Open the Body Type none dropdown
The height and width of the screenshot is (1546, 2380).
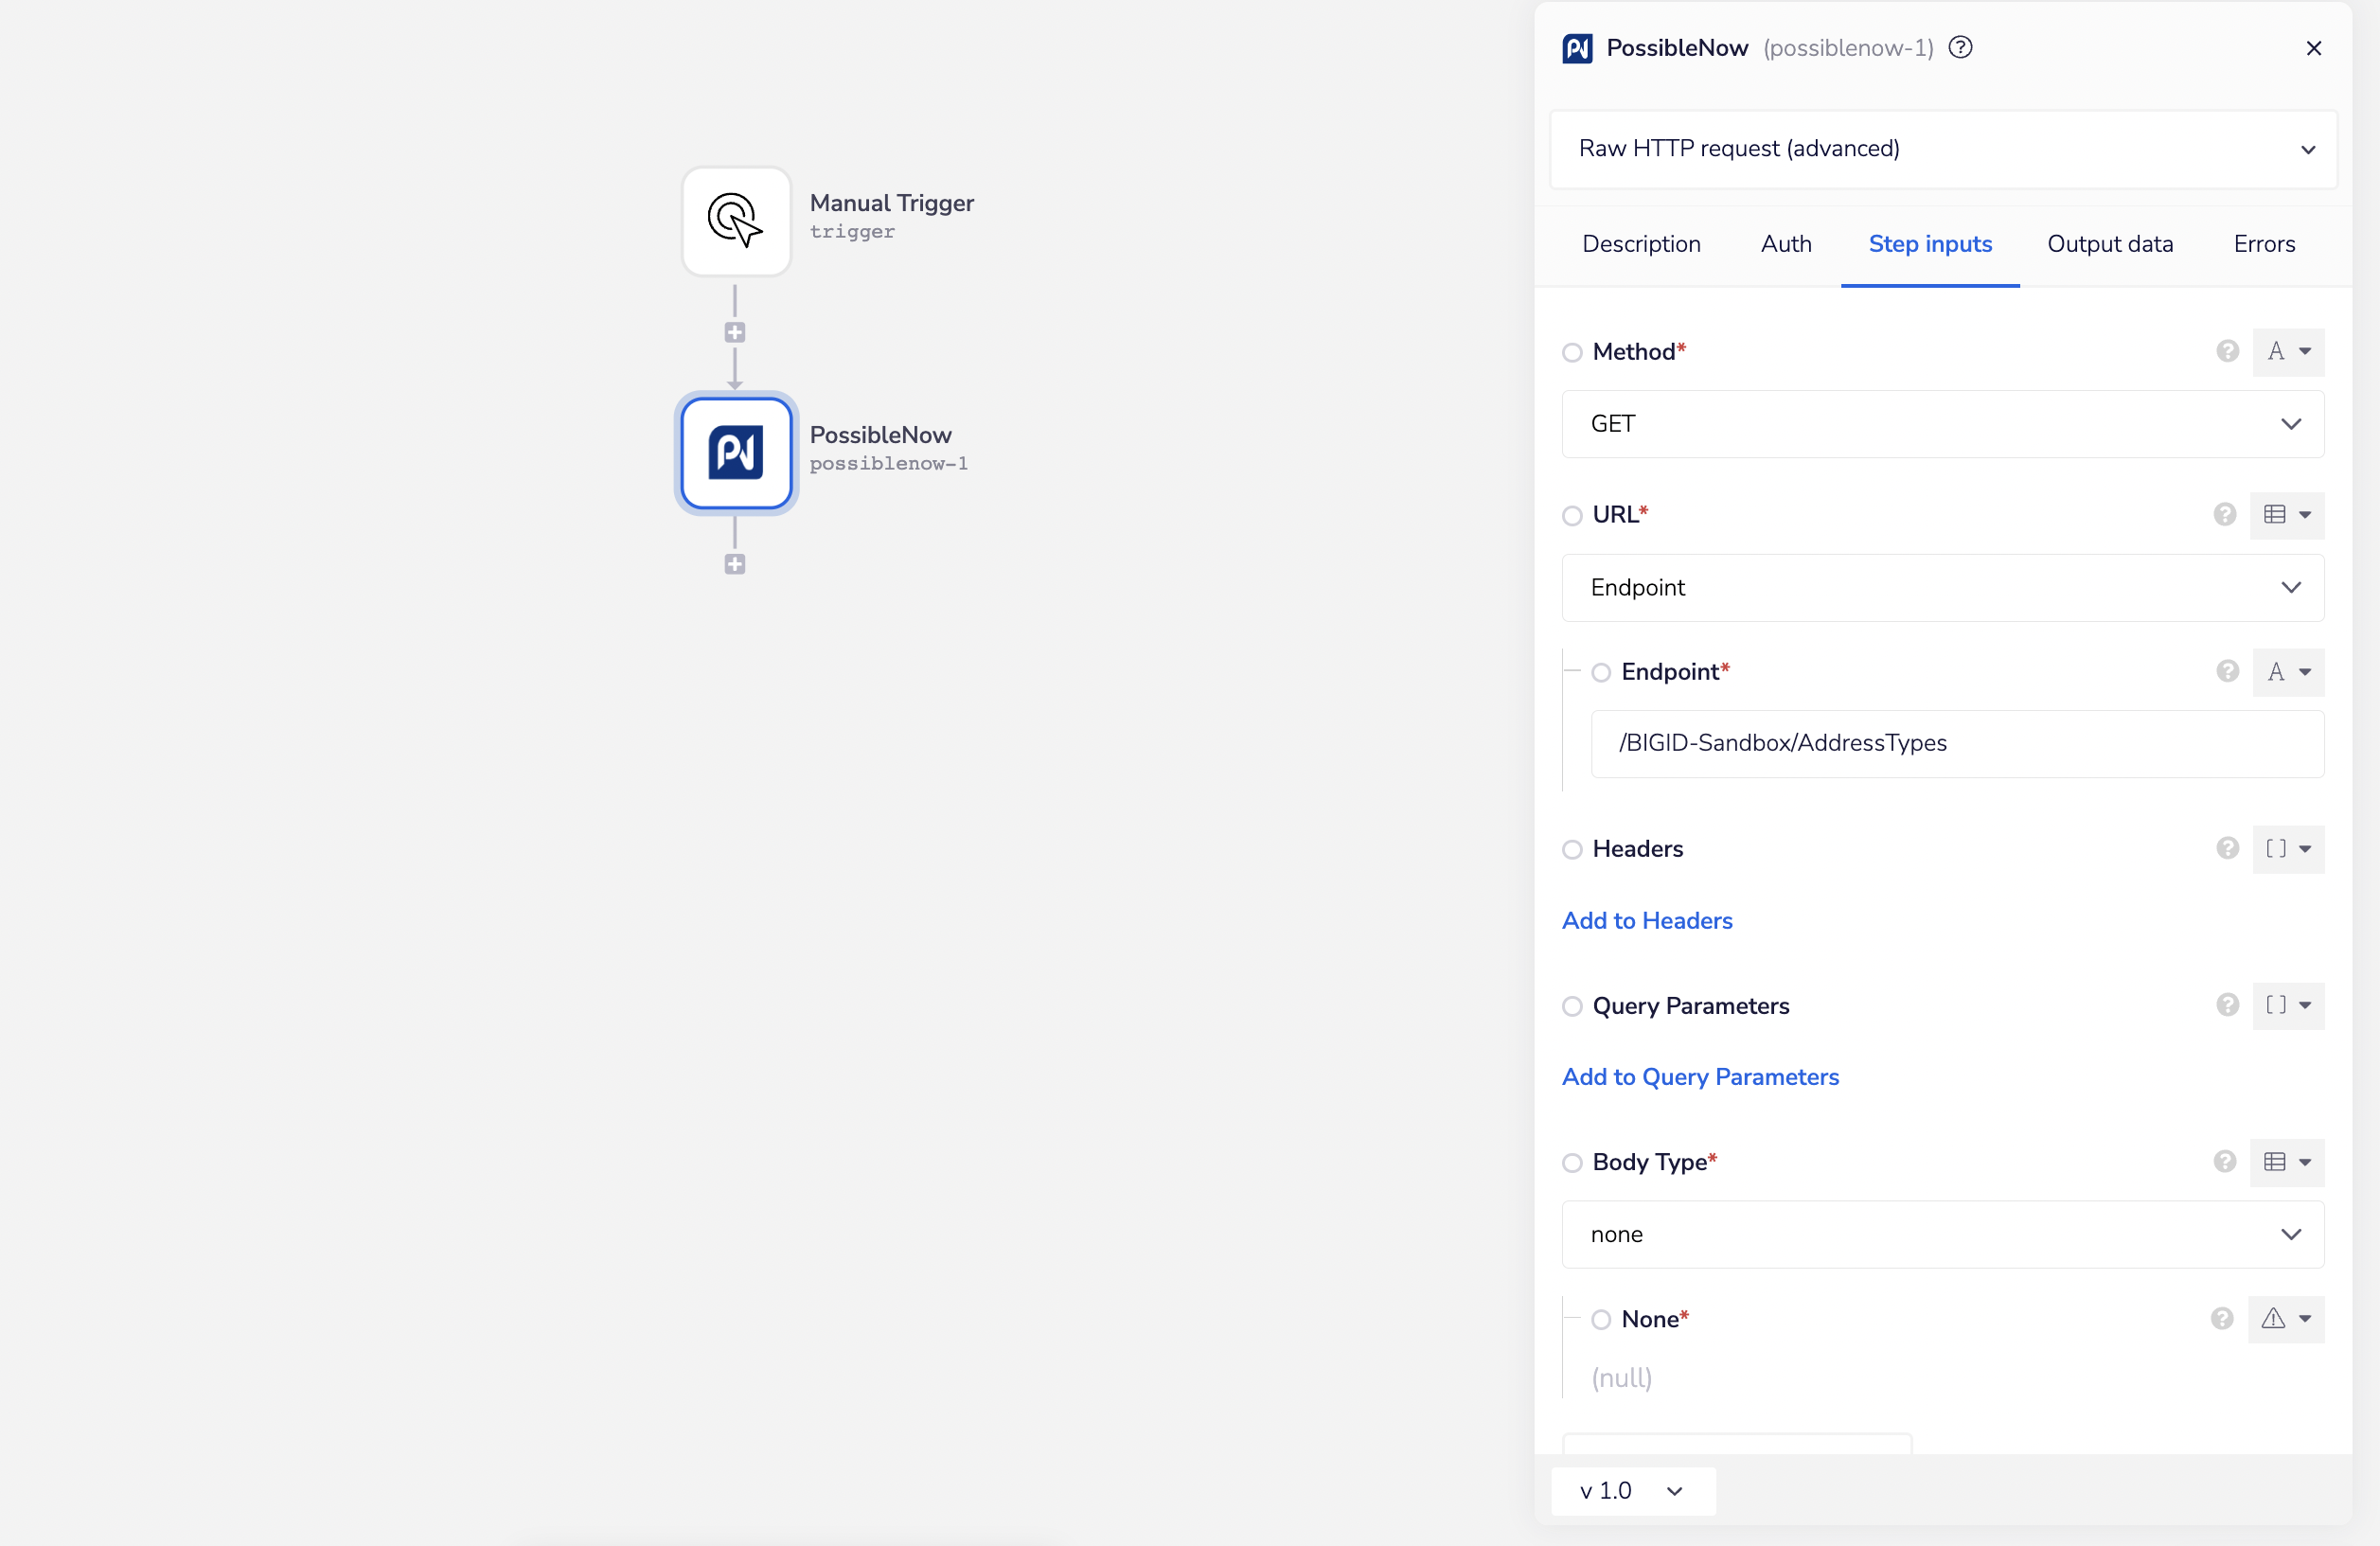(x=1942, y=1235)
